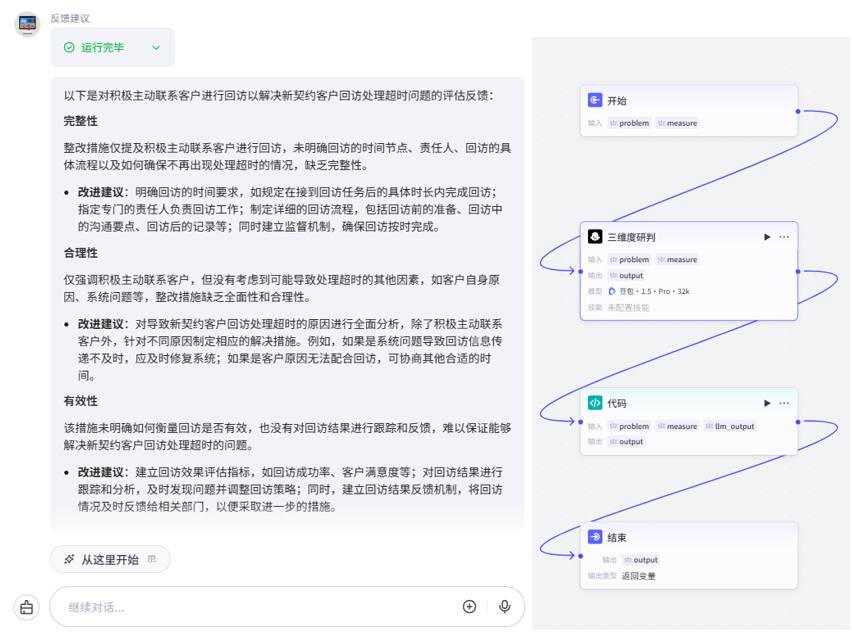Click the problem tag in 代码 node
The height and width of the screenshot is (632, 852).
tap(629, 427)
